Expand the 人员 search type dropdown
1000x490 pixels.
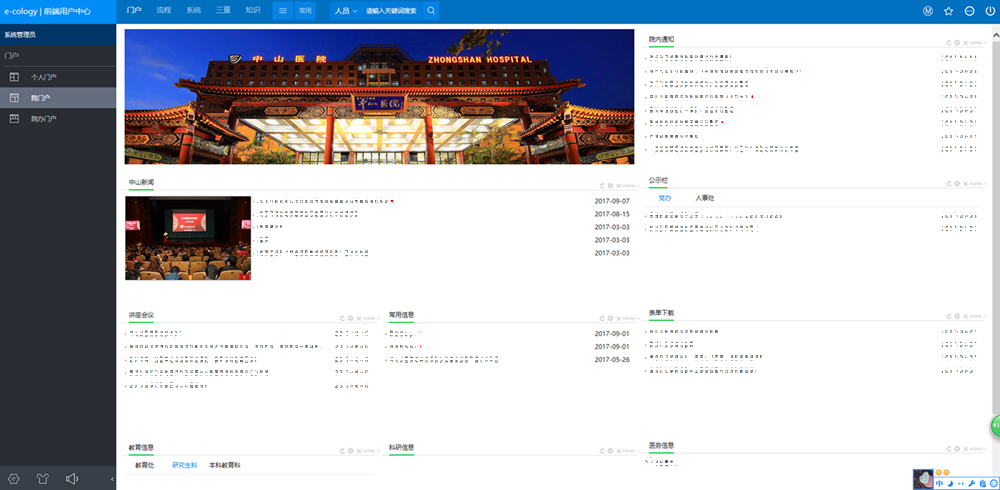coord(346,11)
